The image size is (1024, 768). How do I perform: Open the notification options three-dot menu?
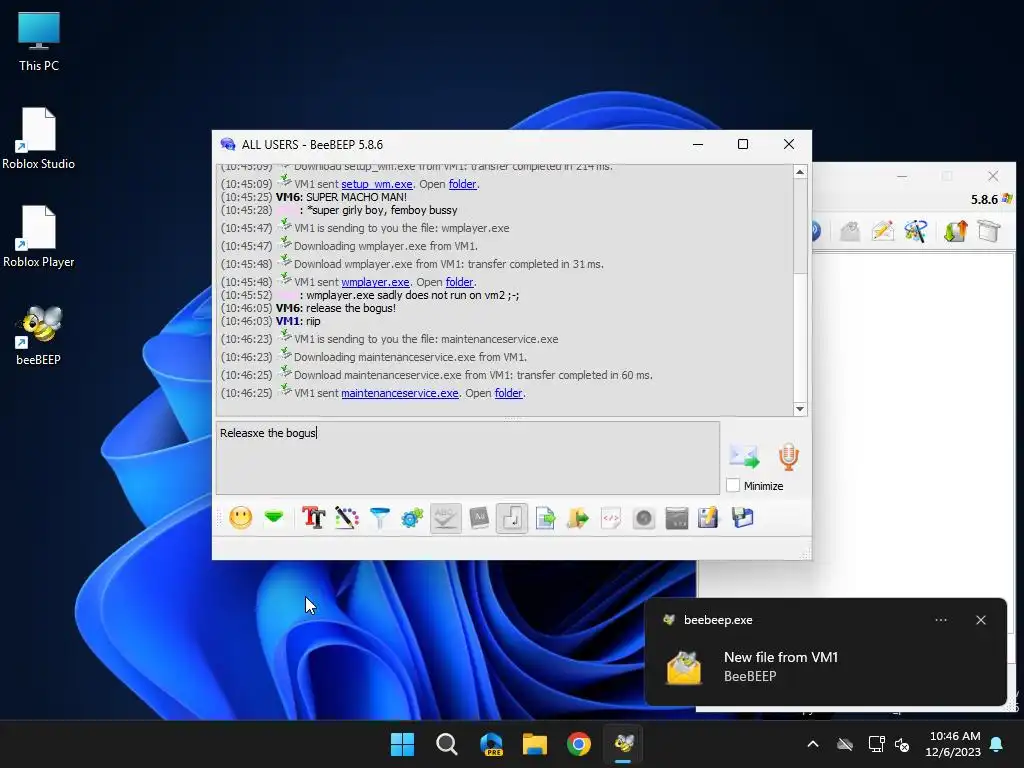[x=941, y=620]
